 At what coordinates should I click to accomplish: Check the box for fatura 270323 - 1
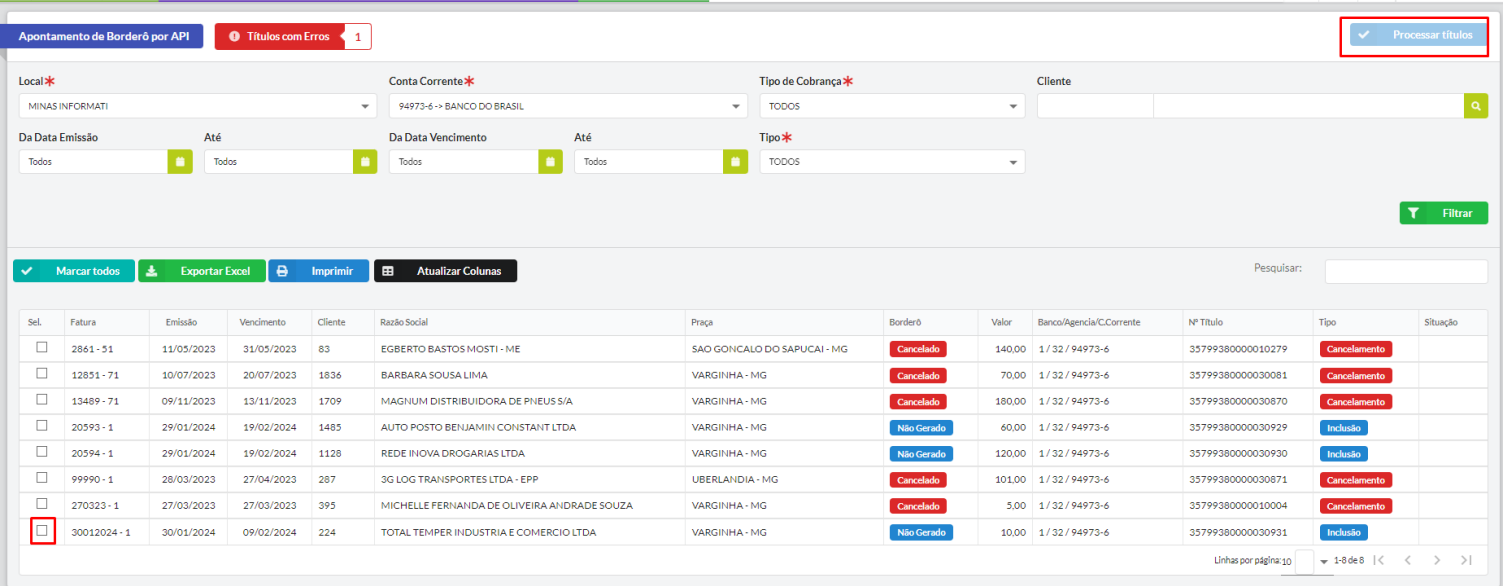click(42, 504)
